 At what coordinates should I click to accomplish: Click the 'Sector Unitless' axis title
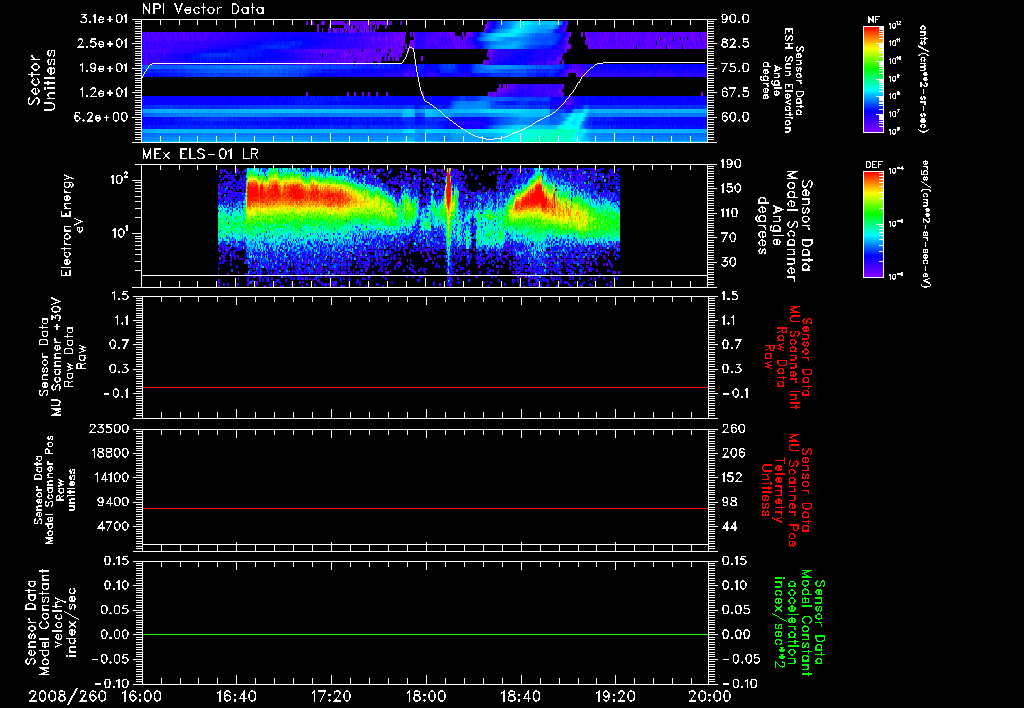click(x=42, y=80)
